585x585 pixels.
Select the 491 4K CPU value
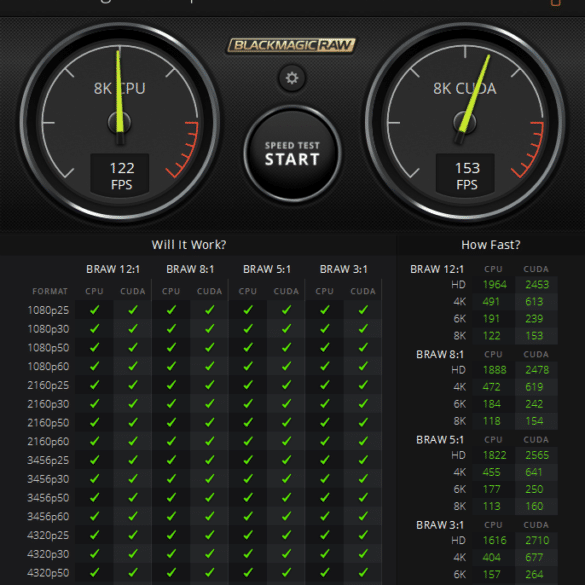(491, 301)
